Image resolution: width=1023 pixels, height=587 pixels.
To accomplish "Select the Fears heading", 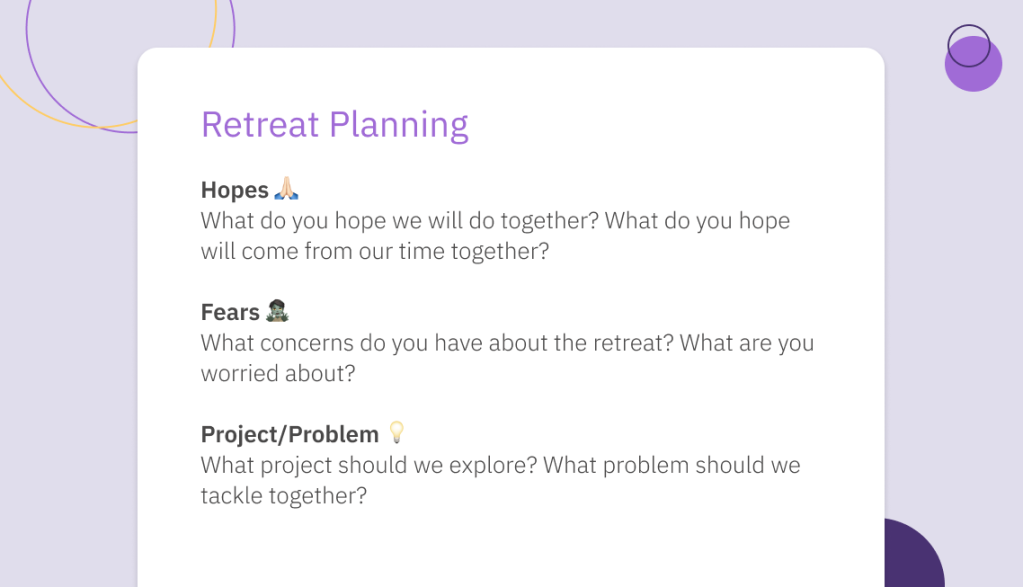I will pyautogui.click(x=230, y=312).
